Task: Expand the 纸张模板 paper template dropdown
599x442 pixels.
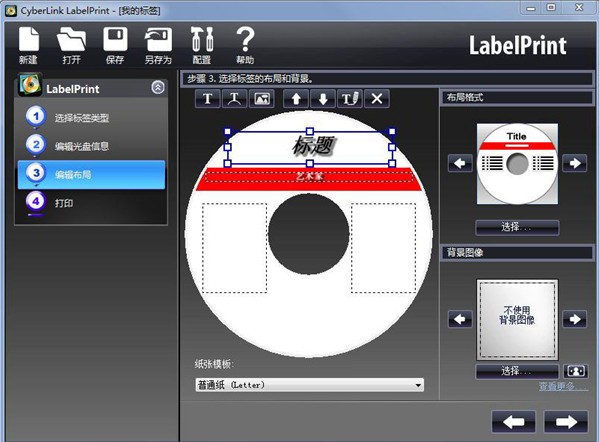Action: coord(309,385)
